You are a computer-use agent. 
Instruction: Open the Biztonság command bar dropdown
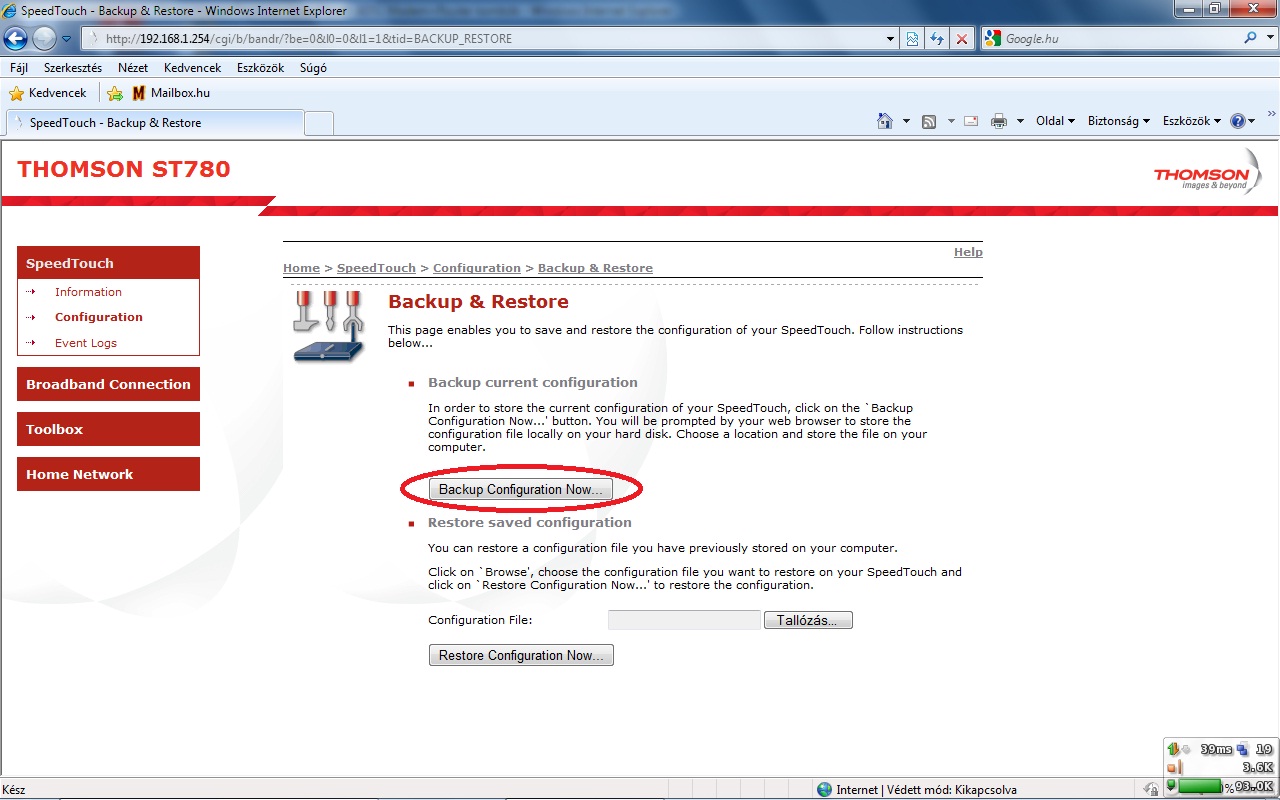[1119, 121]
